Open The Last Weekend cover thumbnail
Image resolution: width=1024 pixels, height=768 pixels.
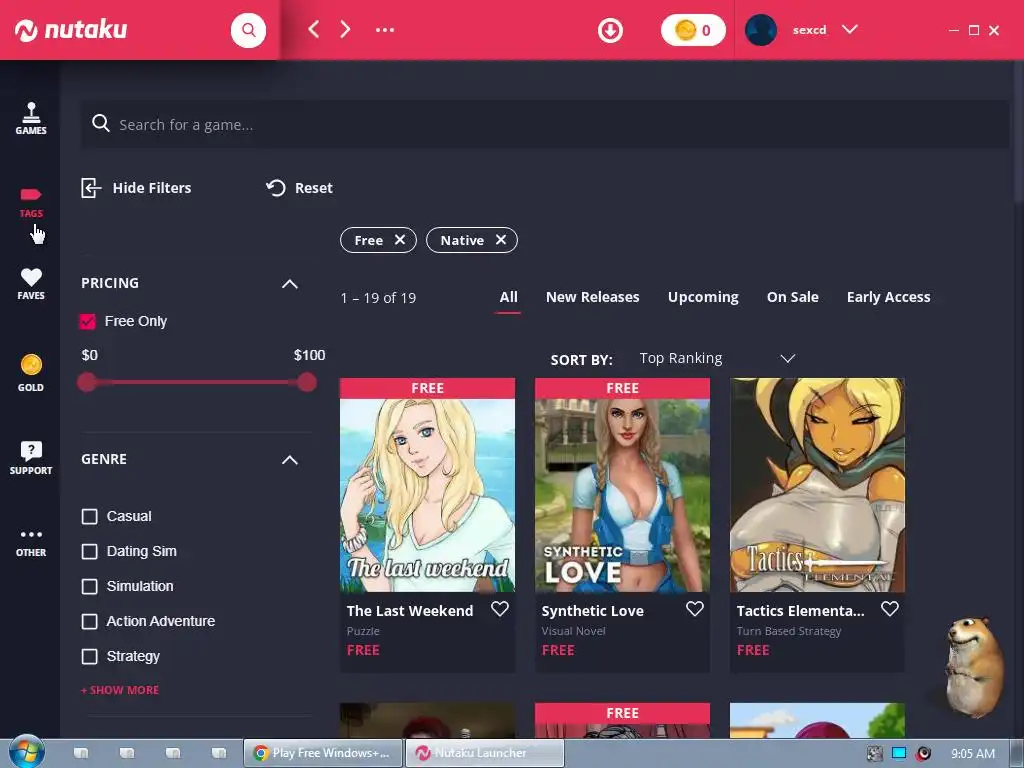427,485
